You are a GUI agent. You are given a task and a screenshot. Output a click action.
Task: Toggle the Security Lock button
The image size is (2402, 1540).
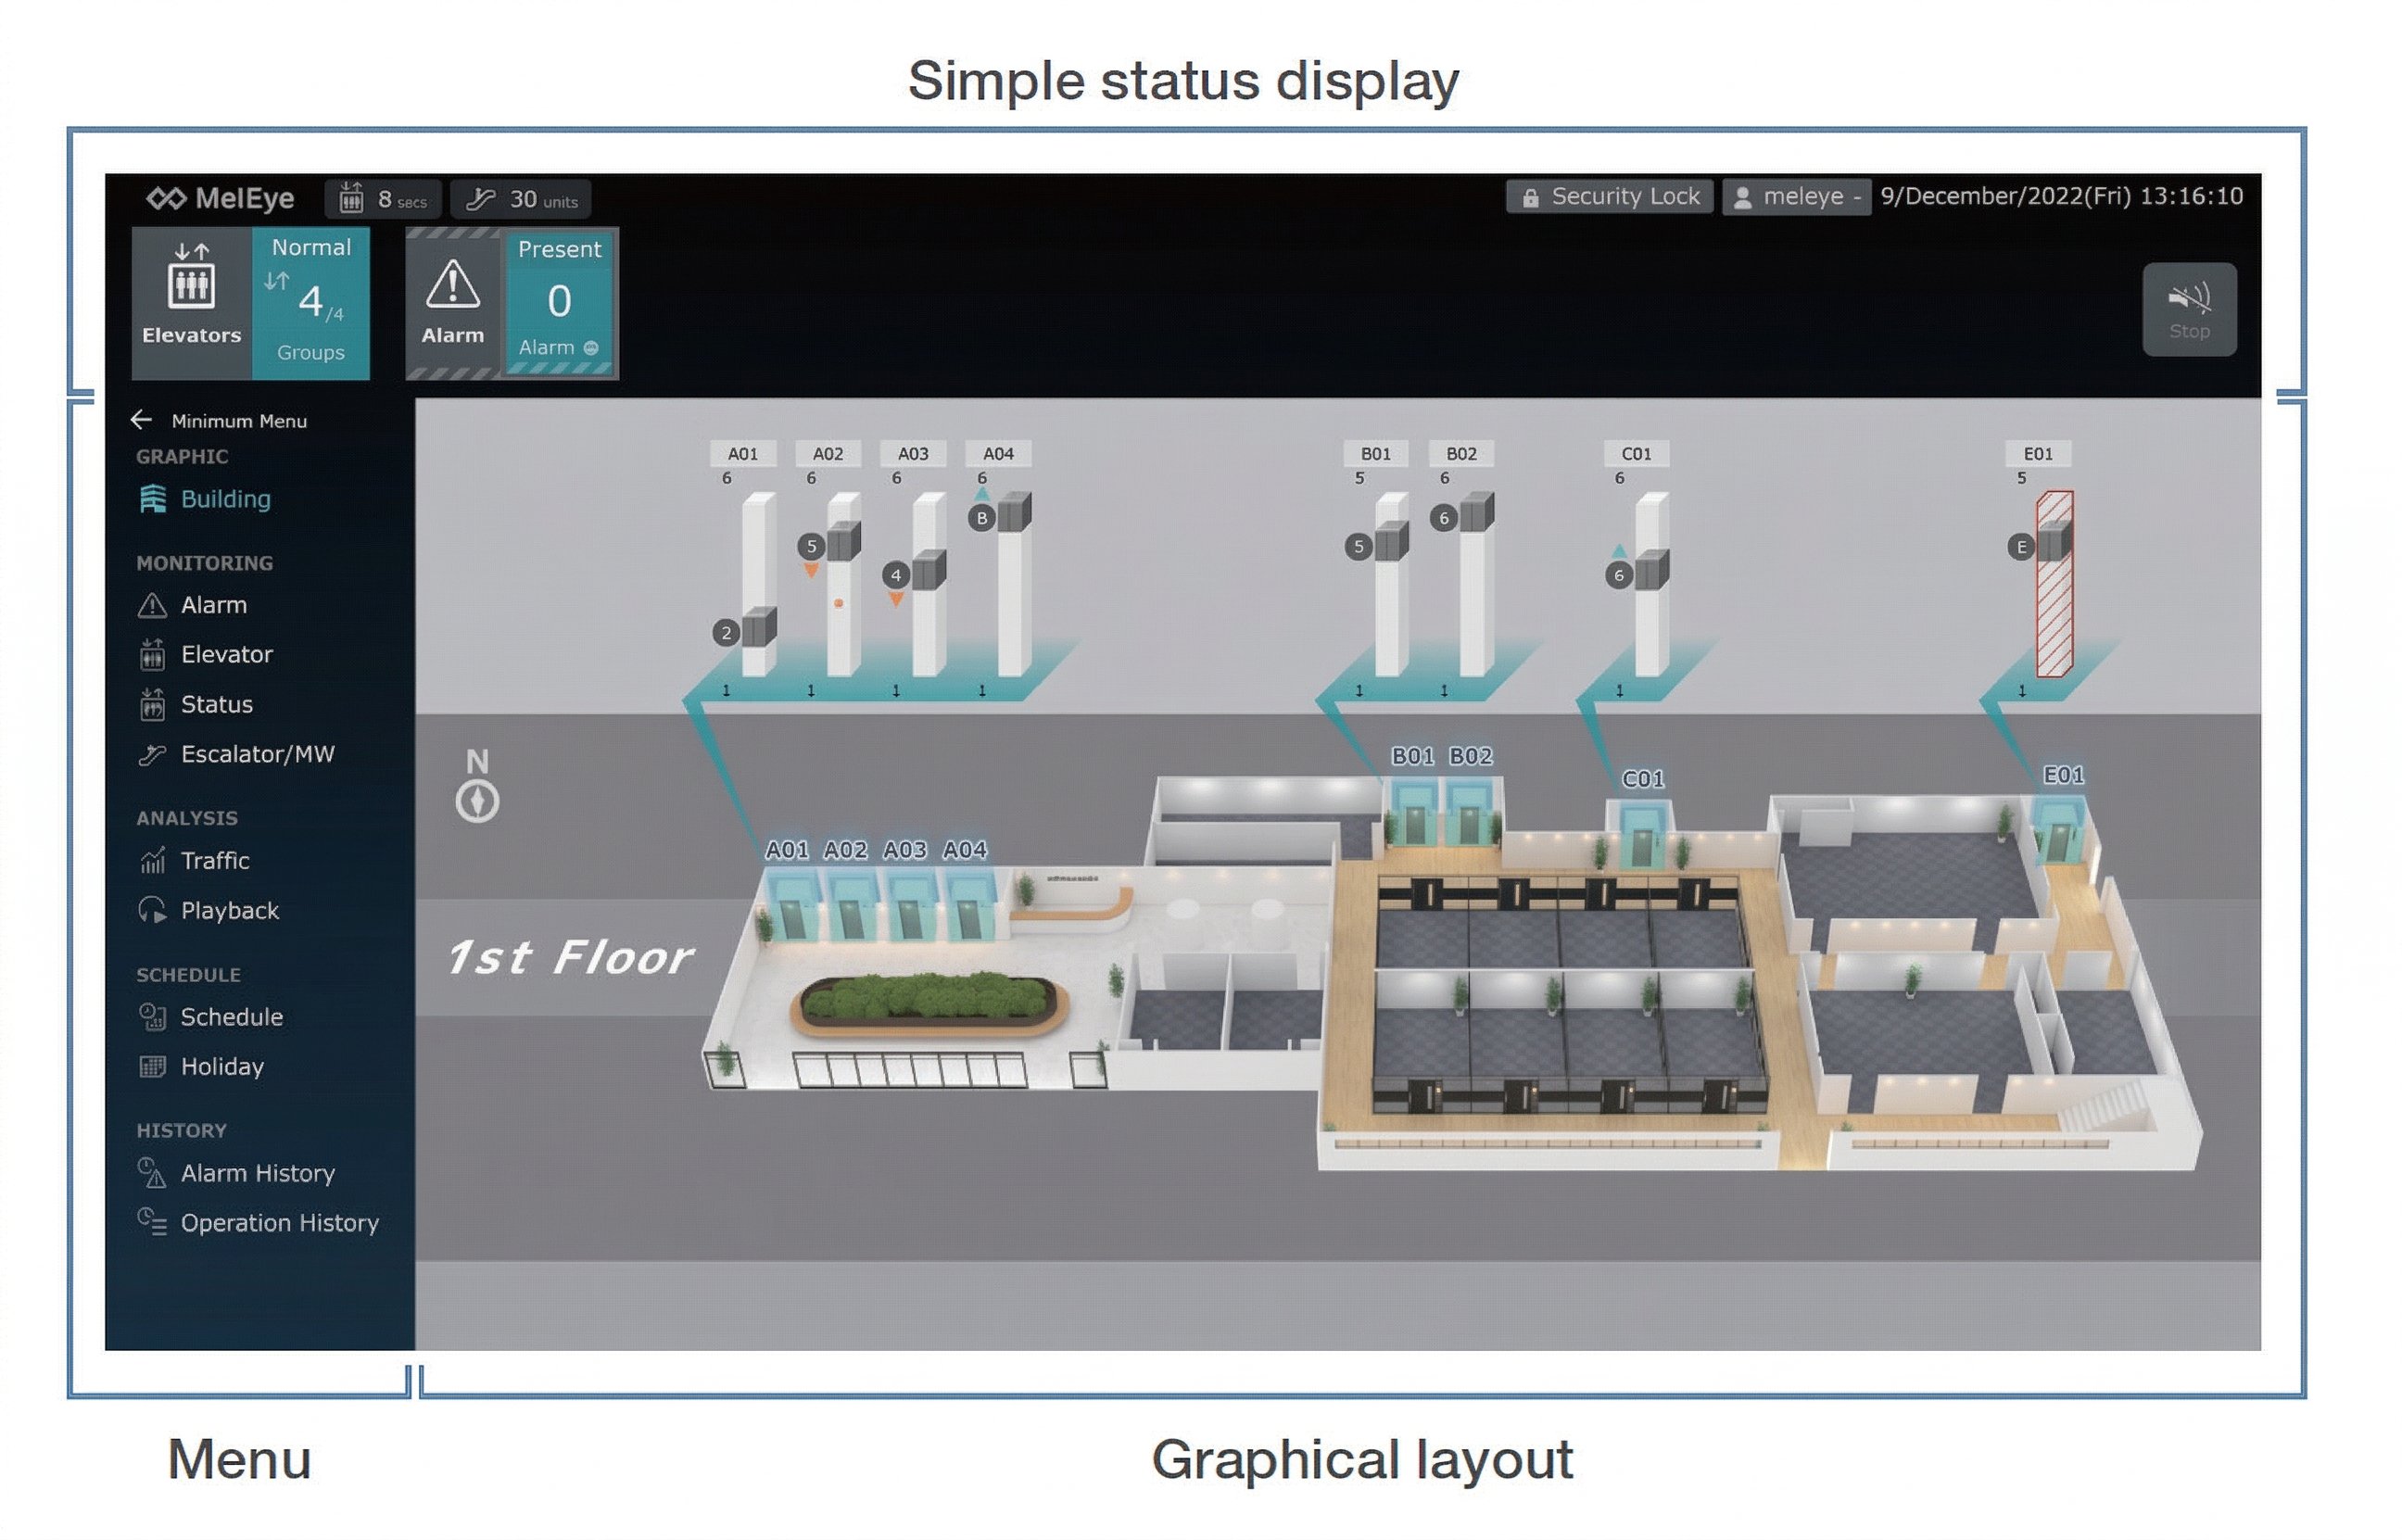click(1608, 196)
